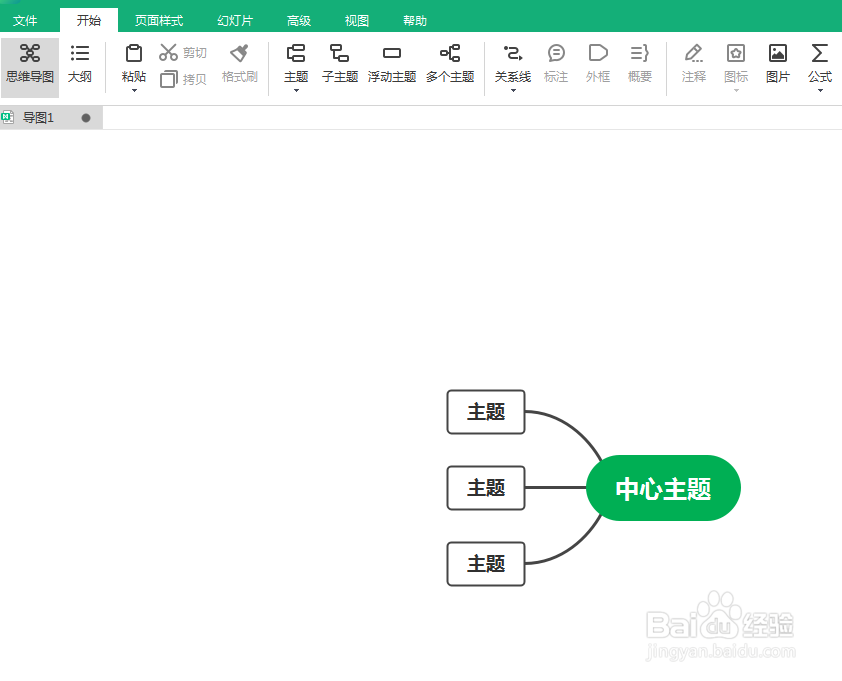Open the 高级 tab
842x681 pixels.
(299, 20)
